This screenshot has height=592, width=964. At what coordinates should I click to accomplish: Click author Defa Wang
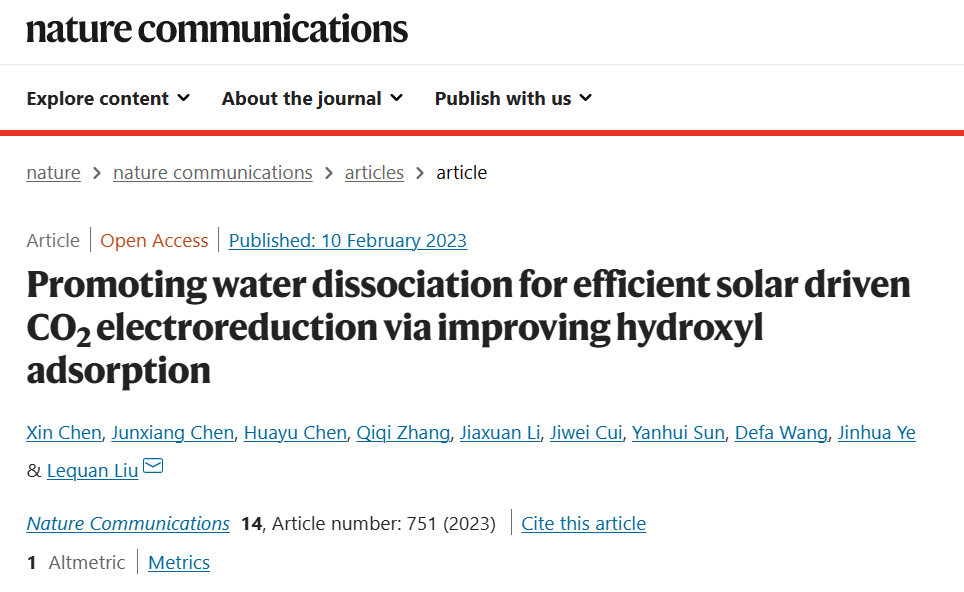click(781, 433)
